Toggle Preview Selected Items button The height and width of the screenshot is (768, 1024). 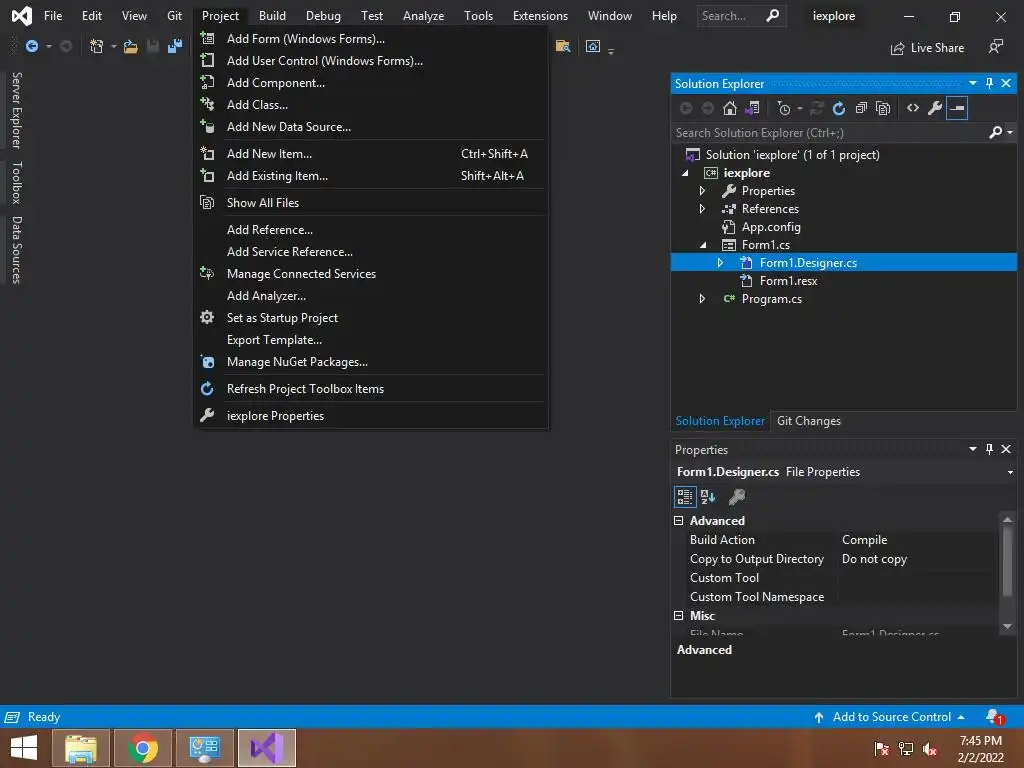[x=957, y=108]
